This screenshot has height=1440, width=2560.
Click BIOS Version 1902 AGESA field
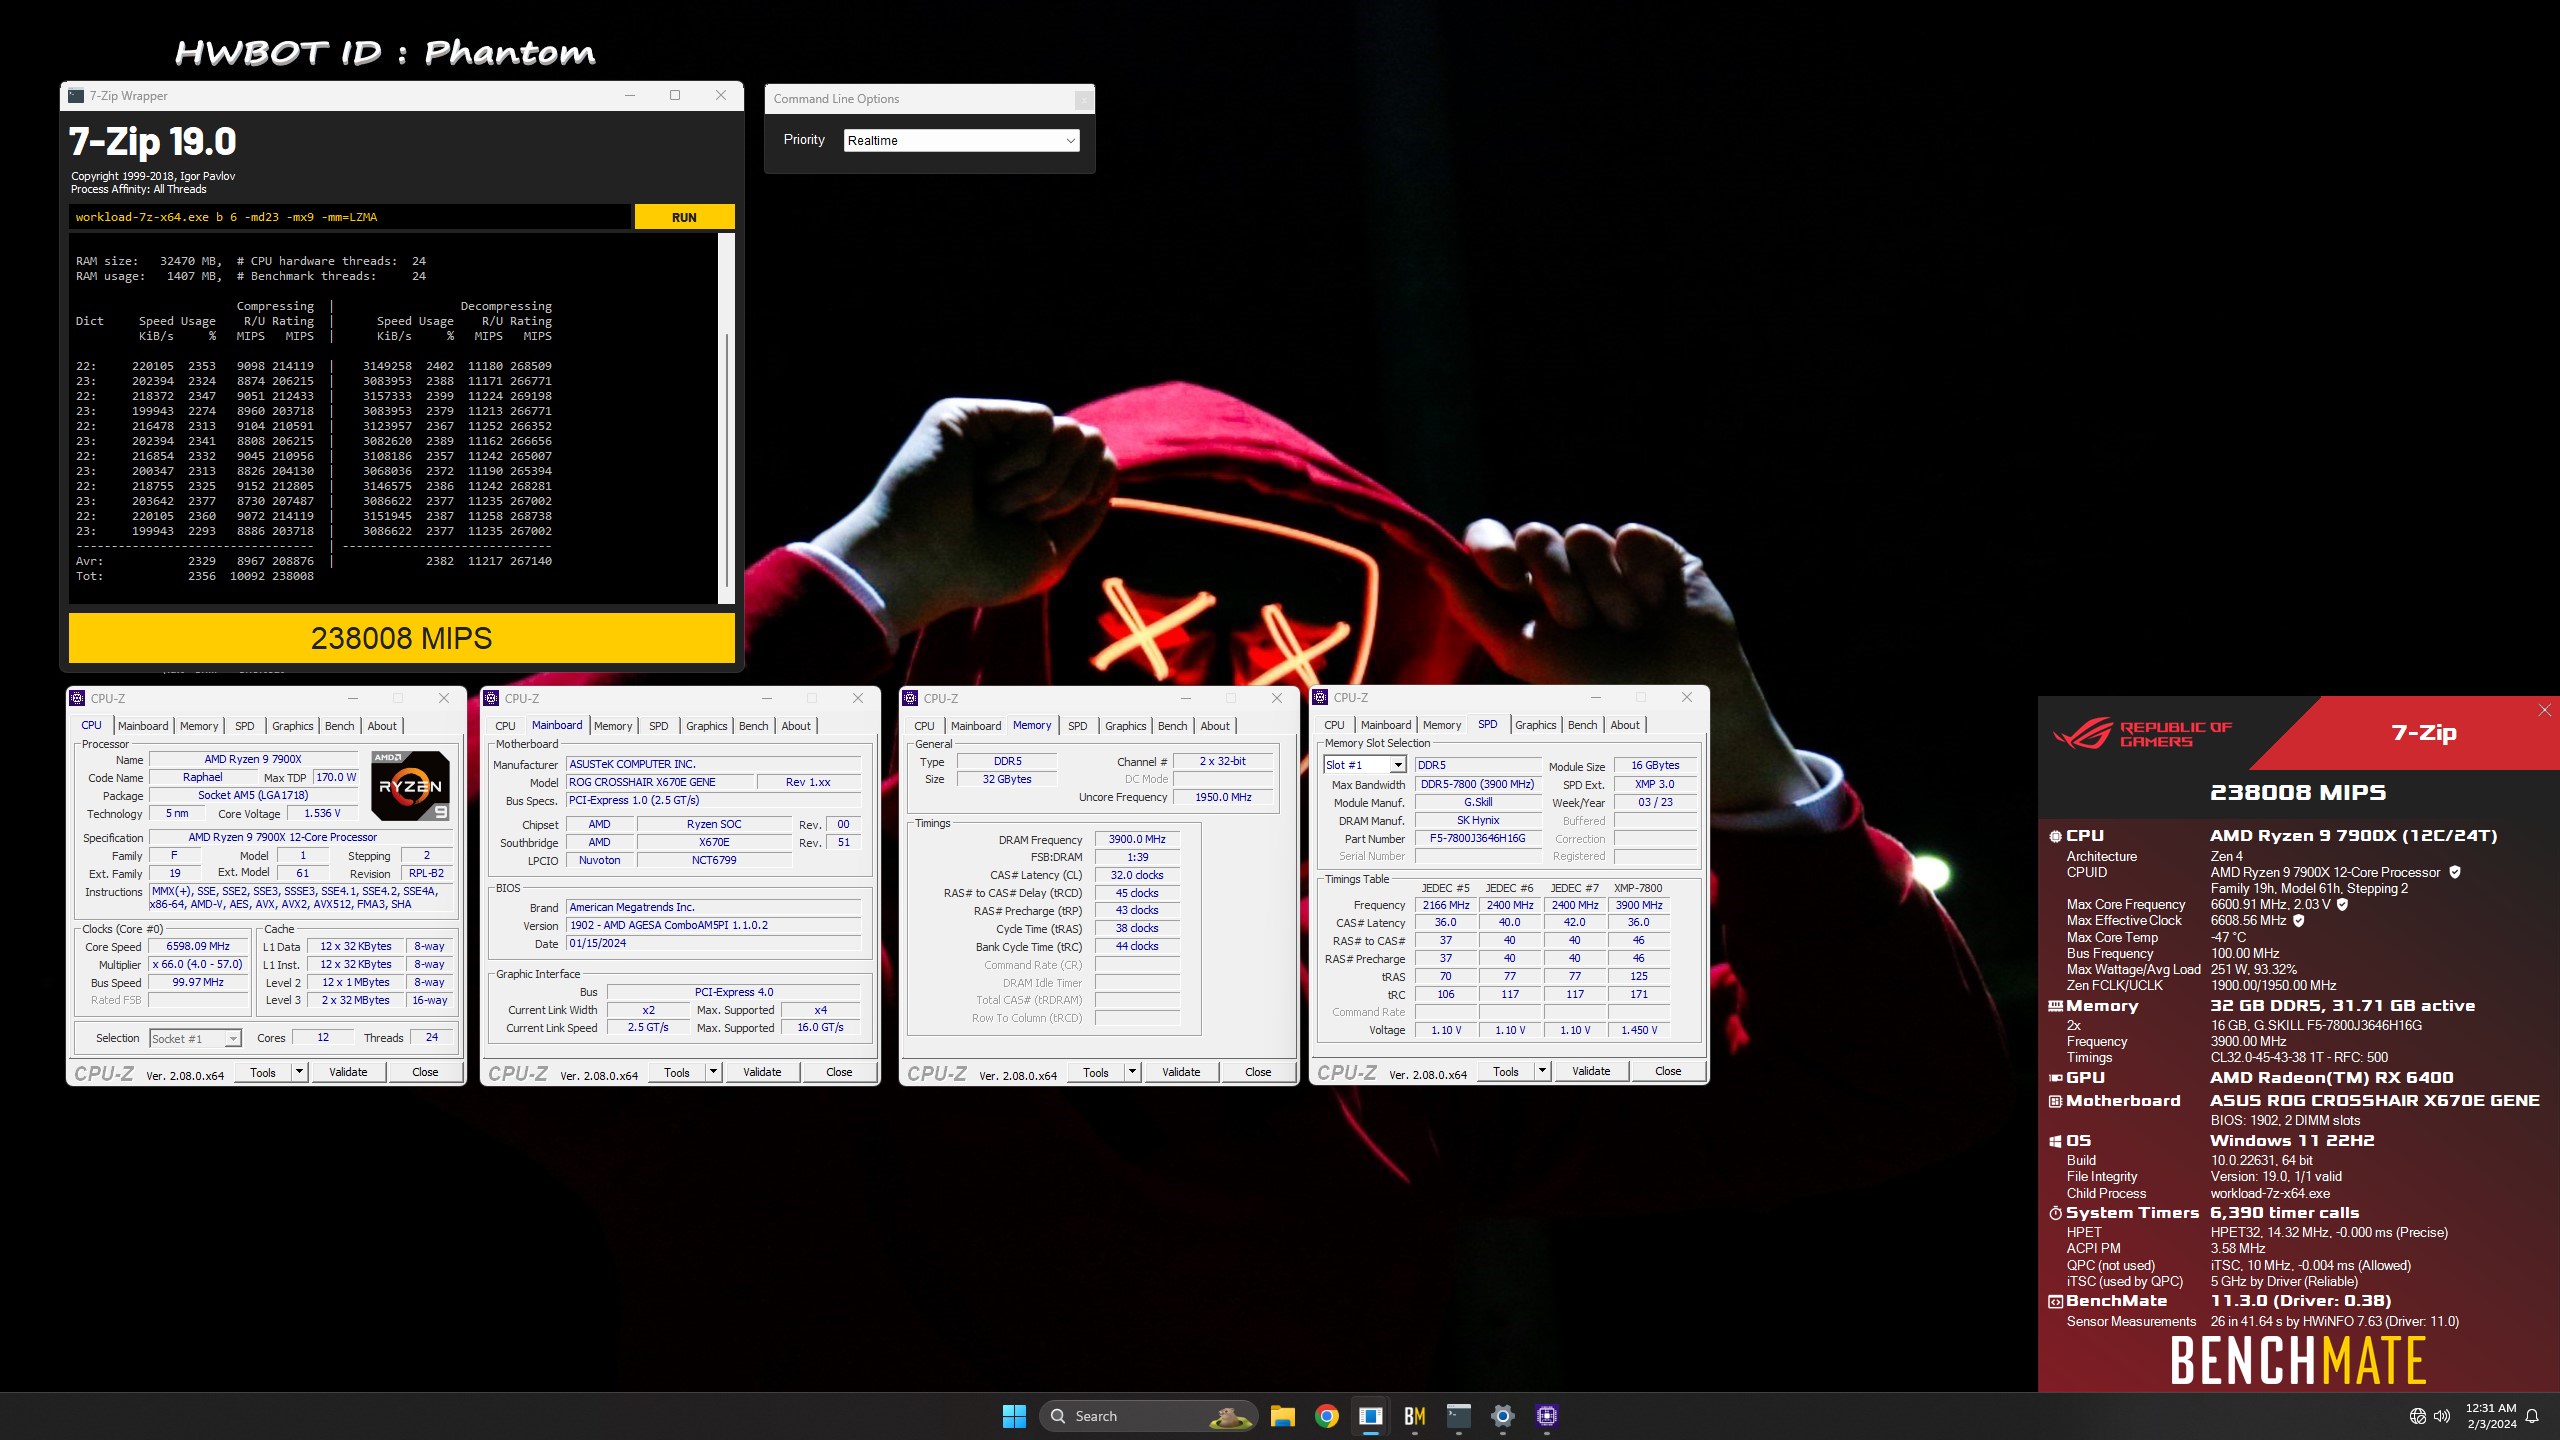[x=713, y=925]
